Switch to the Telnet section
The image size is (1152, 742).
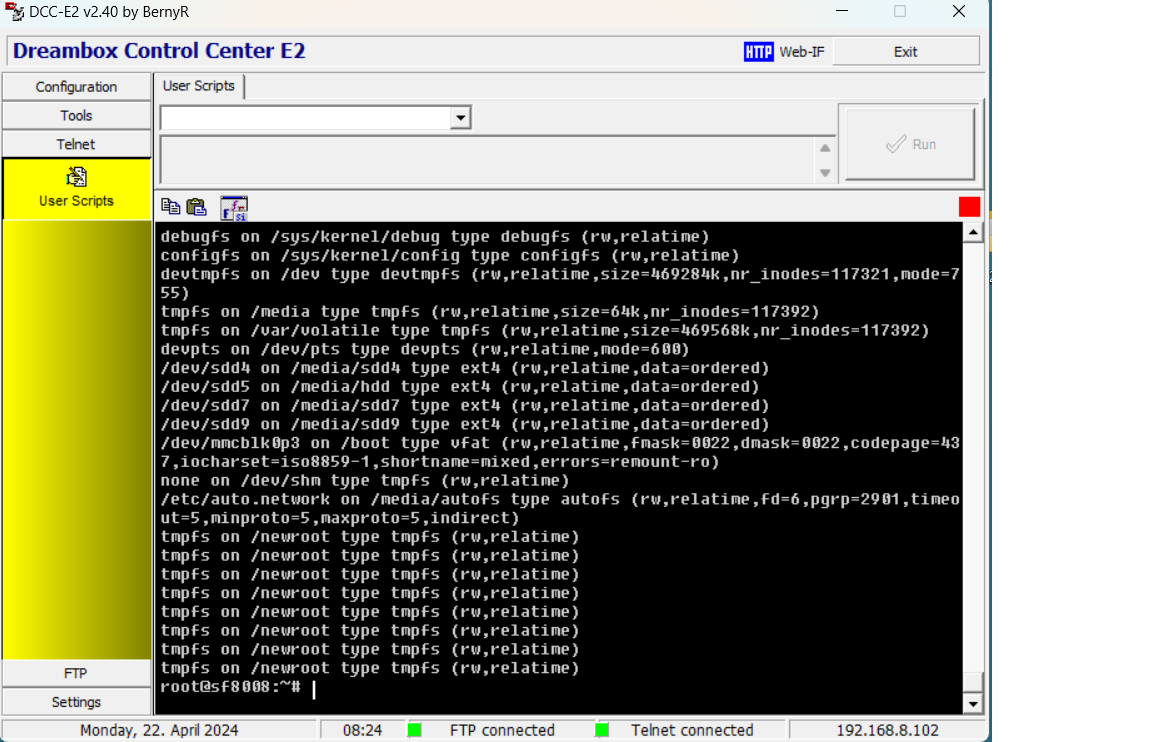click(x=76, y=144)
